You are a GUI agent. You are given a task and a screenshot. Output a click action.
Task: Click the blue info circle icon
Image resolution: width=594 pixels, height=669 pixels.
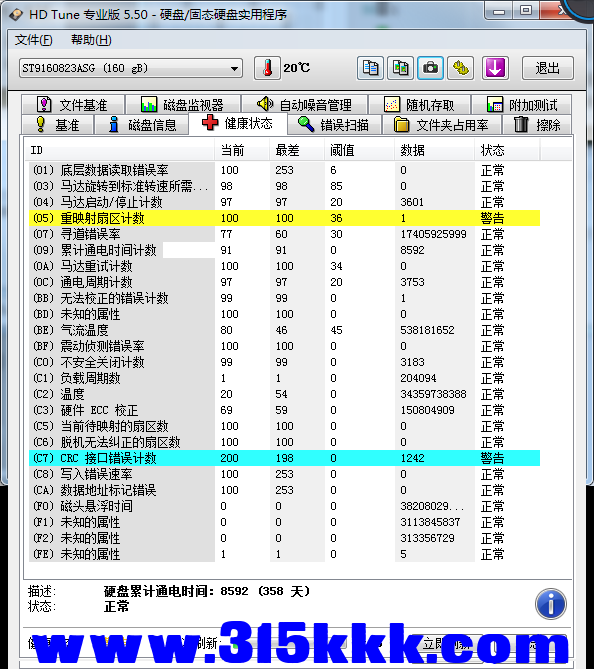(x=550, y=604)
